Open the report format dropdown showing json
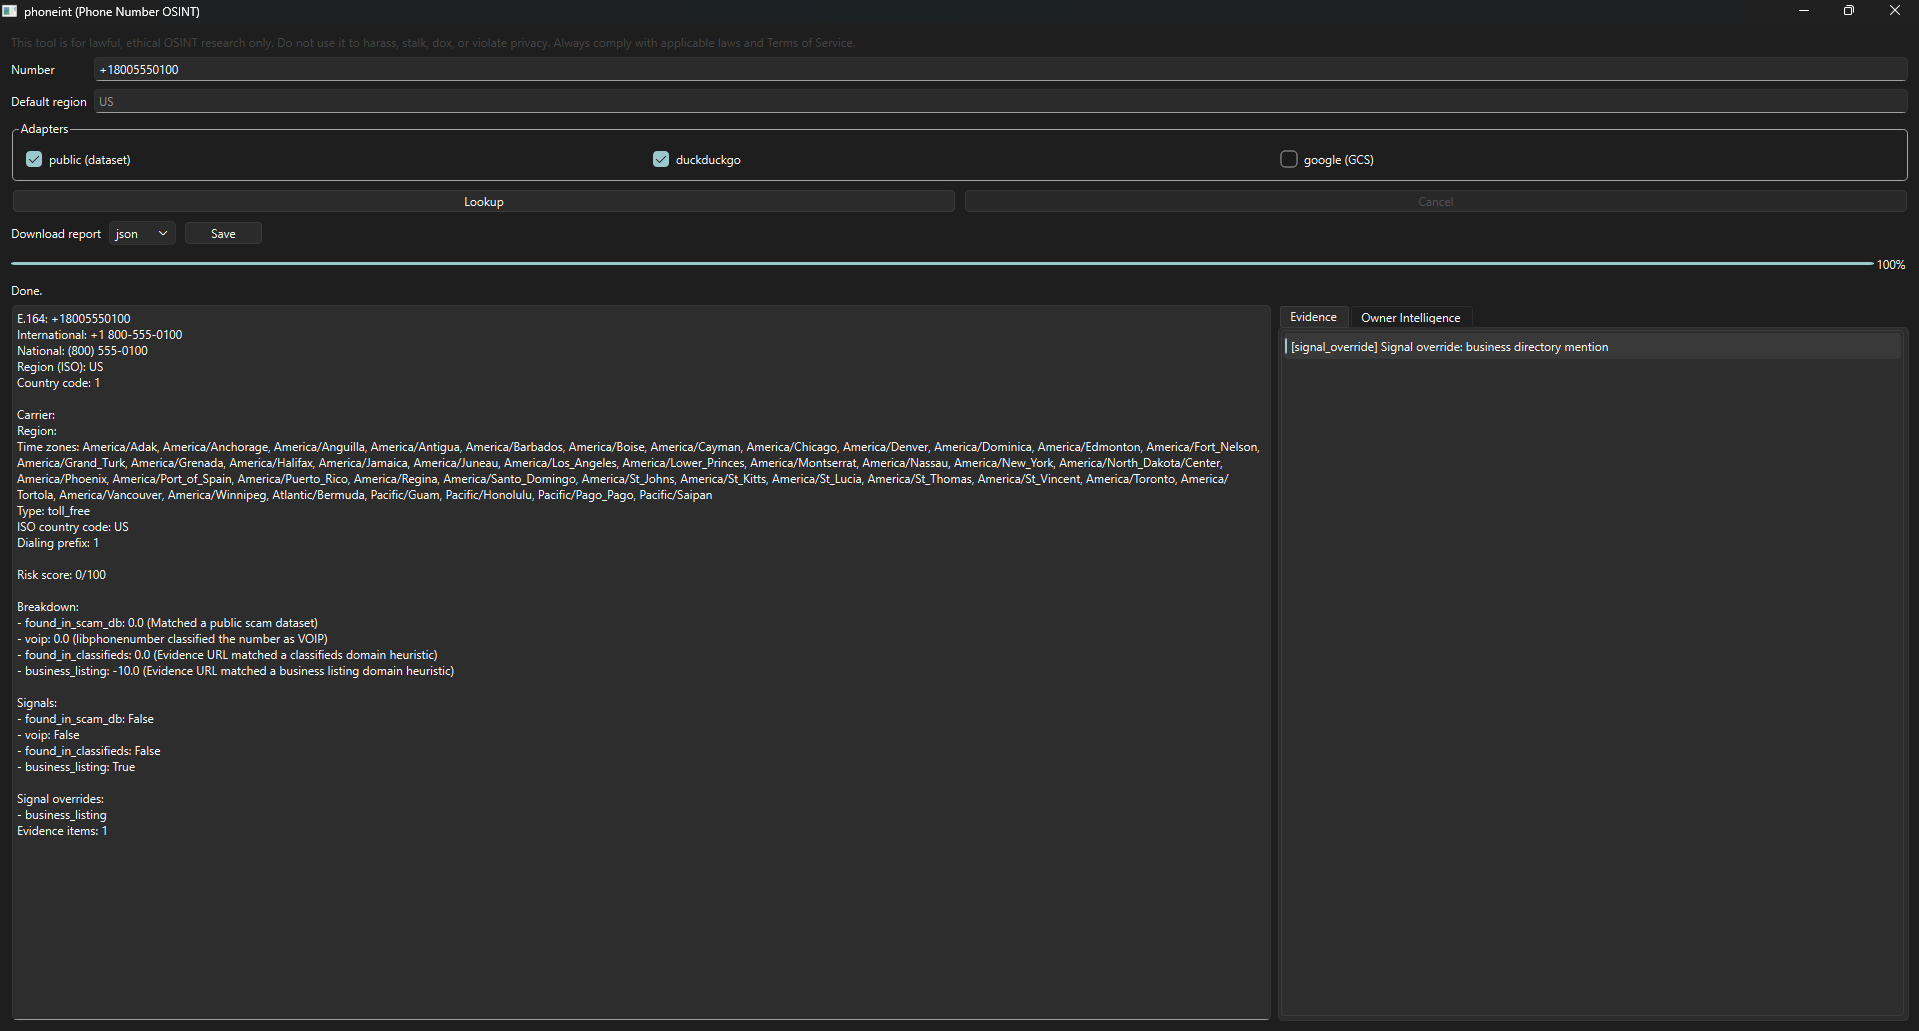The width and height of the screenshot is (1919, 1031). [x=142, y=233]
